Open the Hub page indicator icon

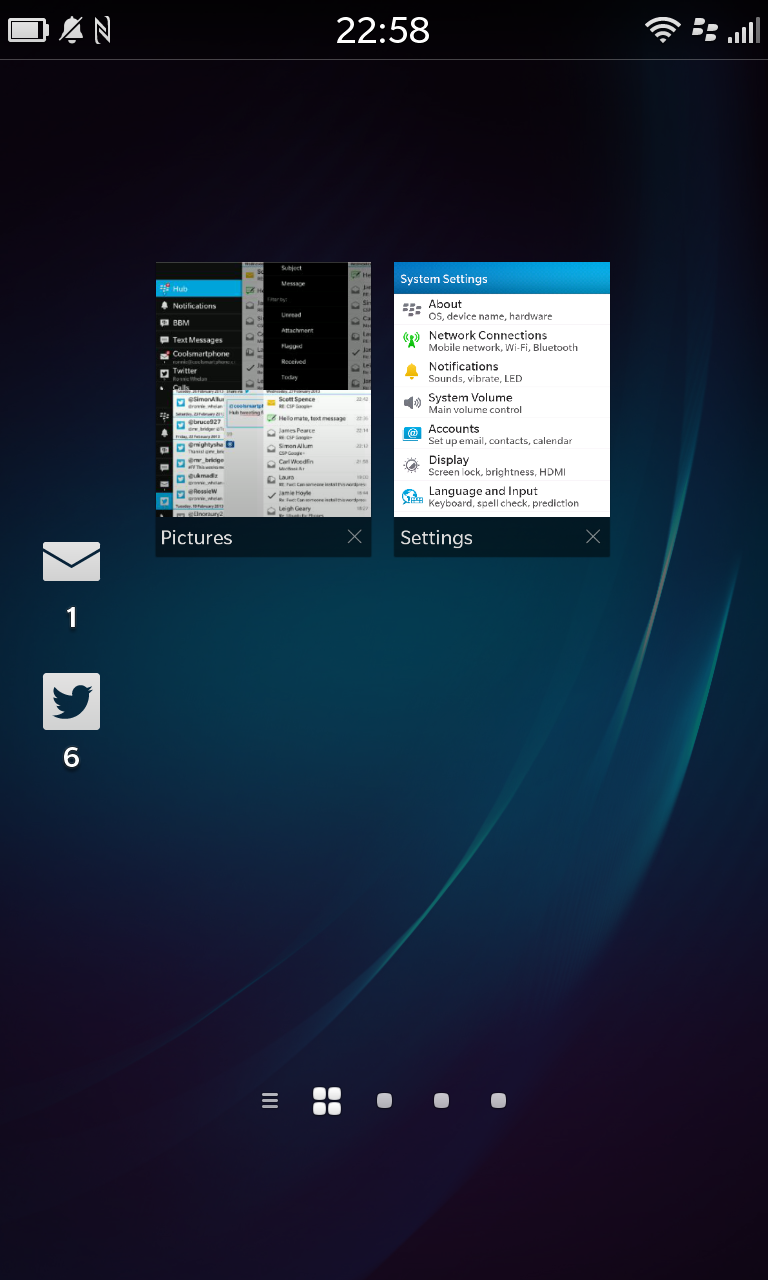(x=270, y=1101)
